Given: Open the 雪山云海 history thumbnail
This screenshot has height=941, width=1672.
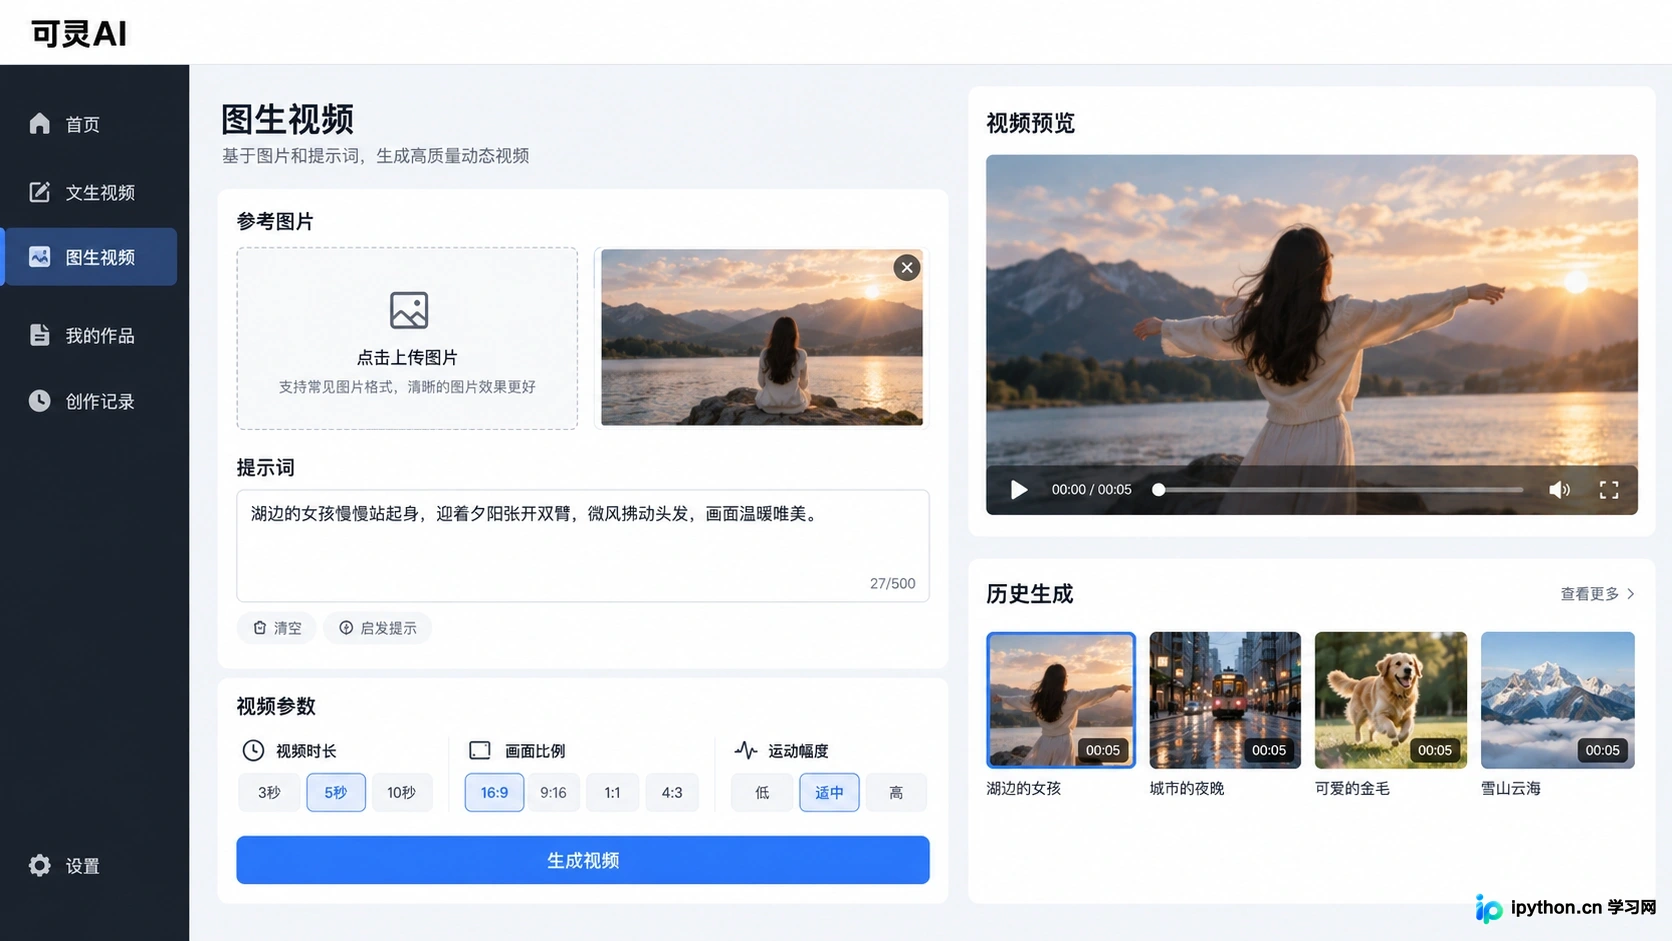Looking at the screenshot, I should pyautogui.click(x=1558, y=700).
